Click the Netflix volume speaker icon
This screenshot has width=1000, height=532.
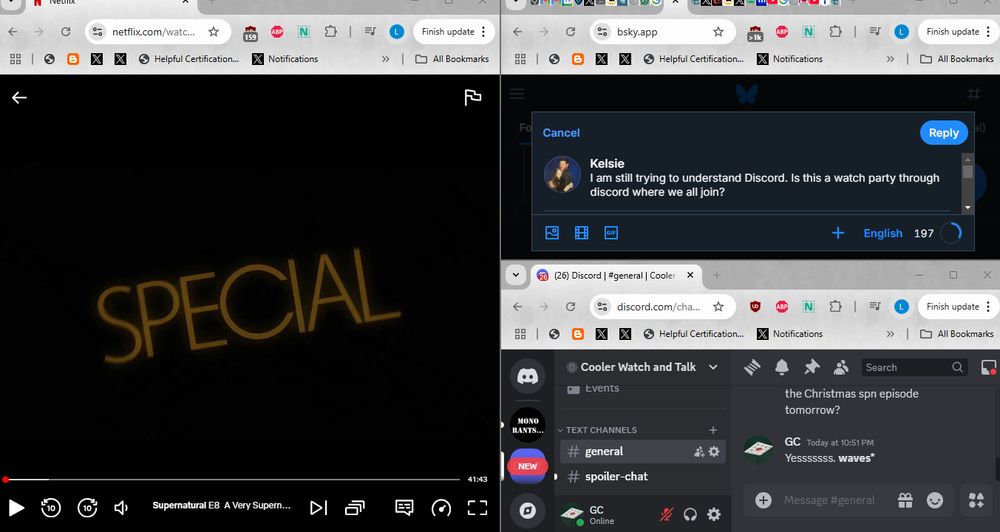pos(121,508)
